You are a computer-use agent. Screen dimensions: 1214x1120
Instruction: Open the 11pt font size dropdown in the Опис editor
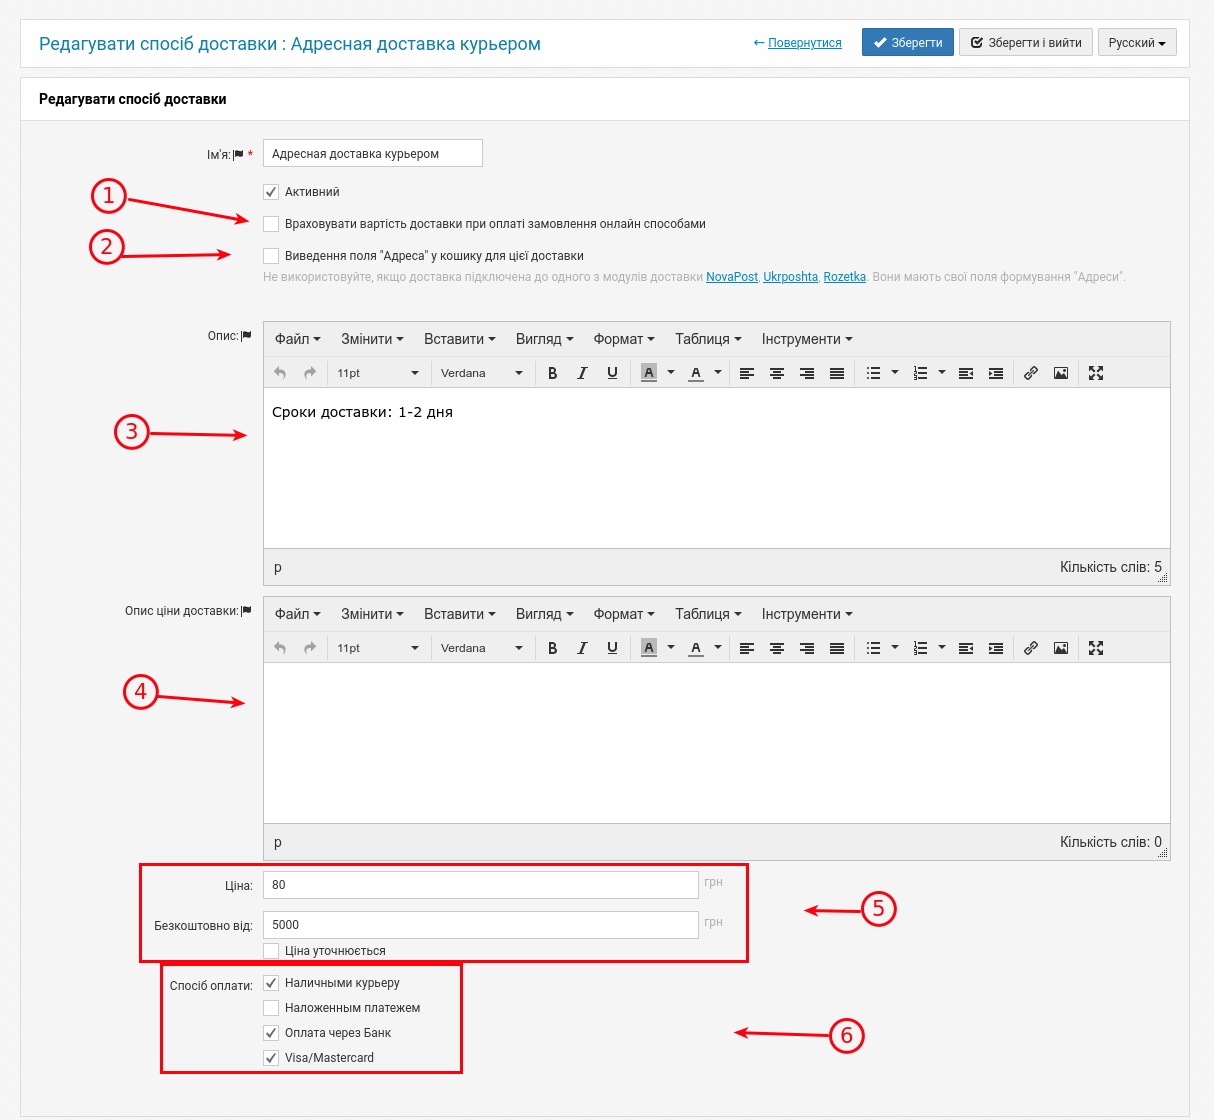[x=378, y=373]
